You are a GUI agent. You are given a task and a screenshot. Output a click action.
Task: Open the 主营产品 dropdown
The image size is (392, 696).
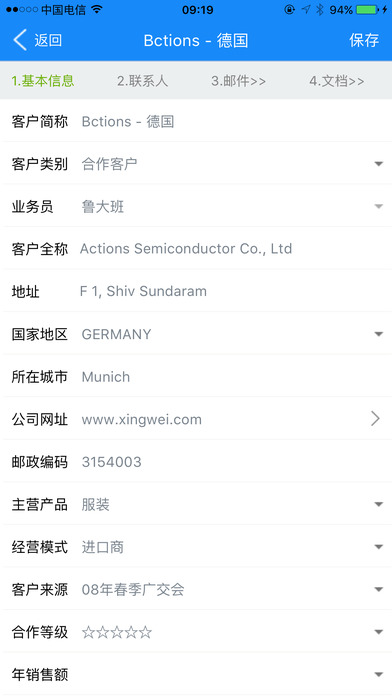(378, 505)
